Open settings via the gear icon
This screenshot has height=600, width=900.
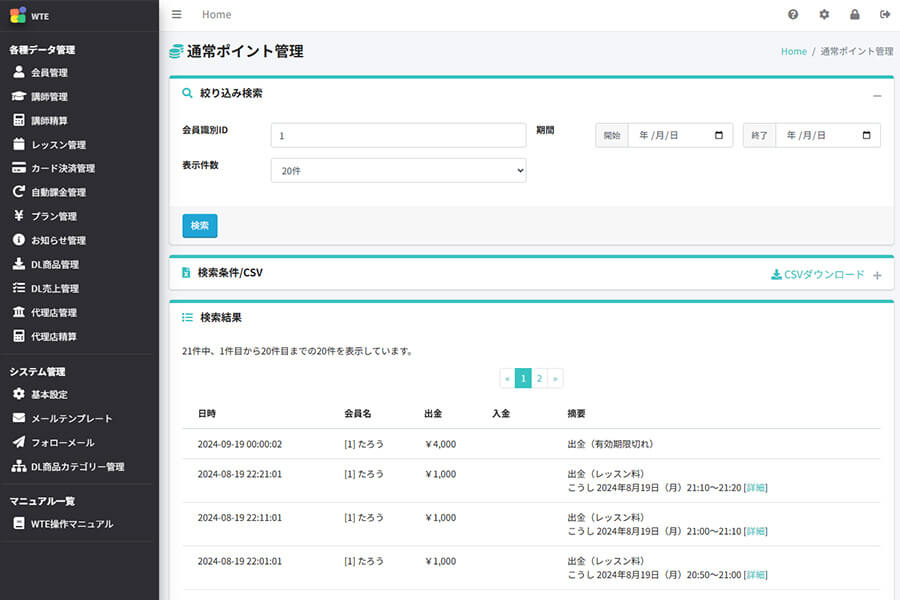(824, 15)
